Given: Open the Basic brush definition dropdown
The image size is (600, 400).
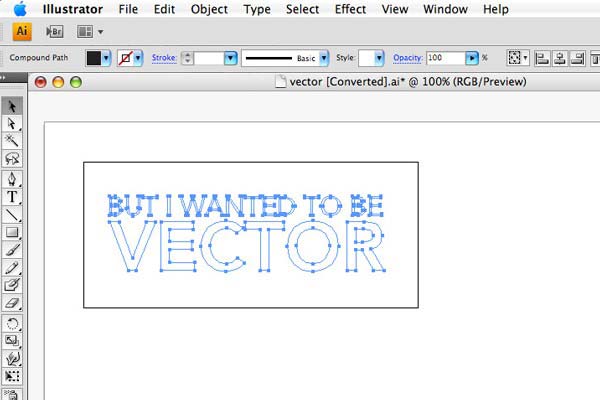Looking at the screenshot, I should (324, 58).
